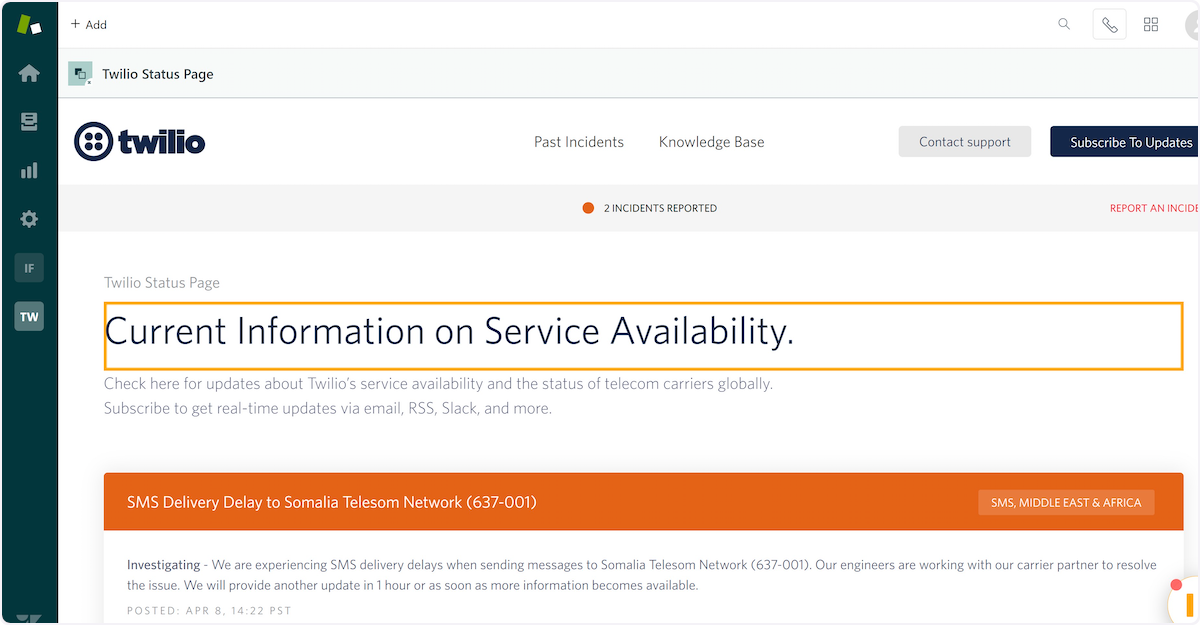Click the Twilio logo
Screen dimensions: 1200x625
click(140, 142)
